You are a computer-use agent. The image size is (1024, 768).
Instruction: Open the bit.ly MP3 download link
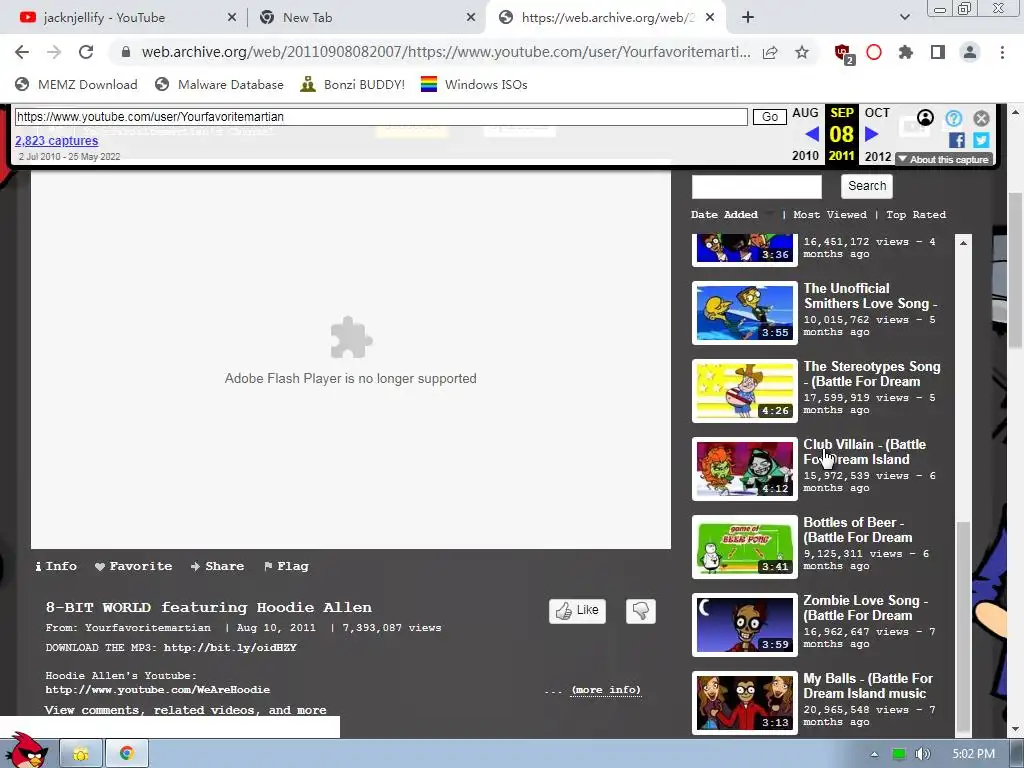230,648
